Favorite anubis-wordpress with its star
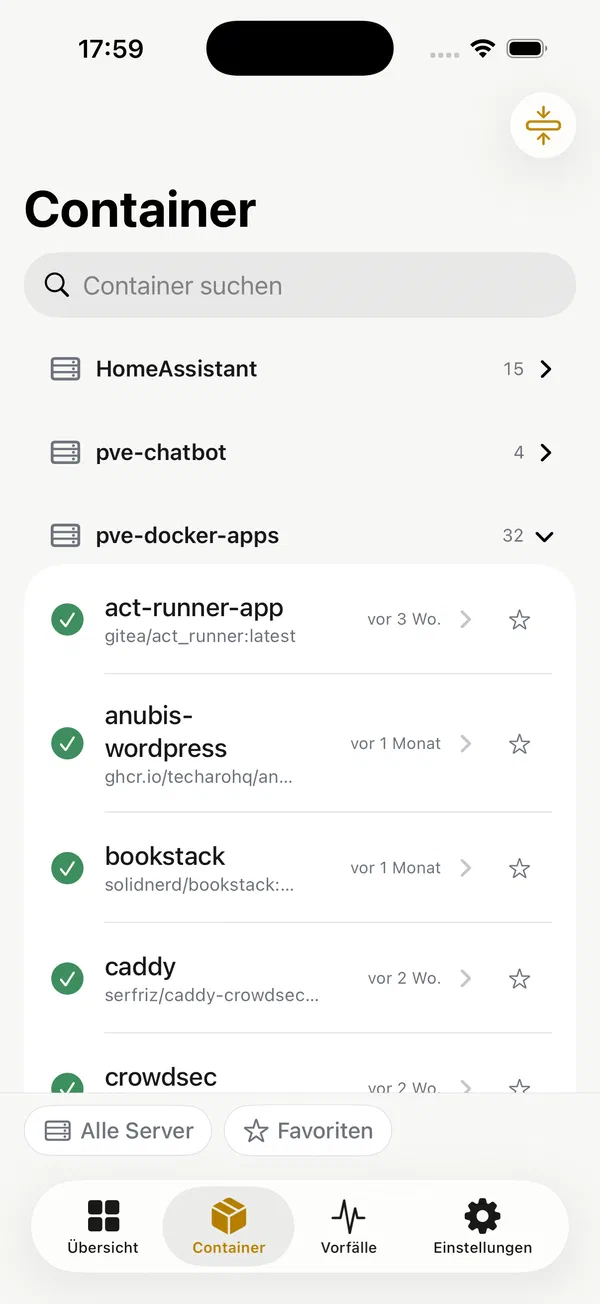This screenshot has width=600, height=1304. tap(519, 744)
